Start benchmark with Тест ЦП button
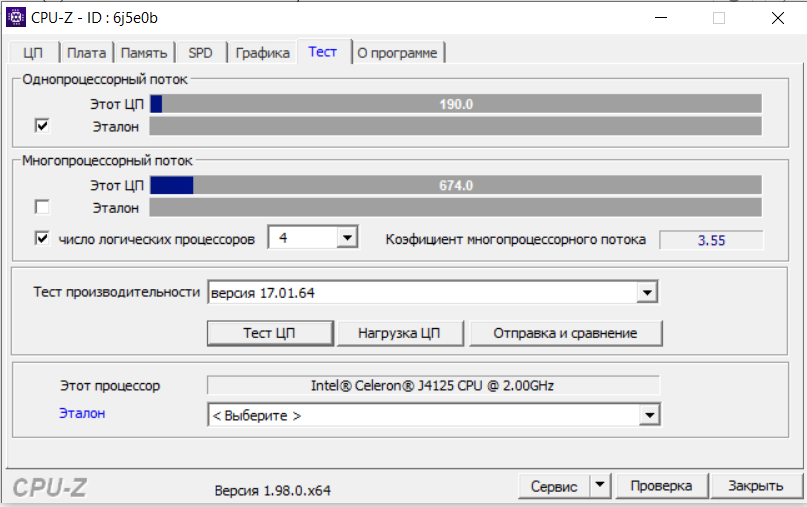807x507 pixels. tap(270, 333)
